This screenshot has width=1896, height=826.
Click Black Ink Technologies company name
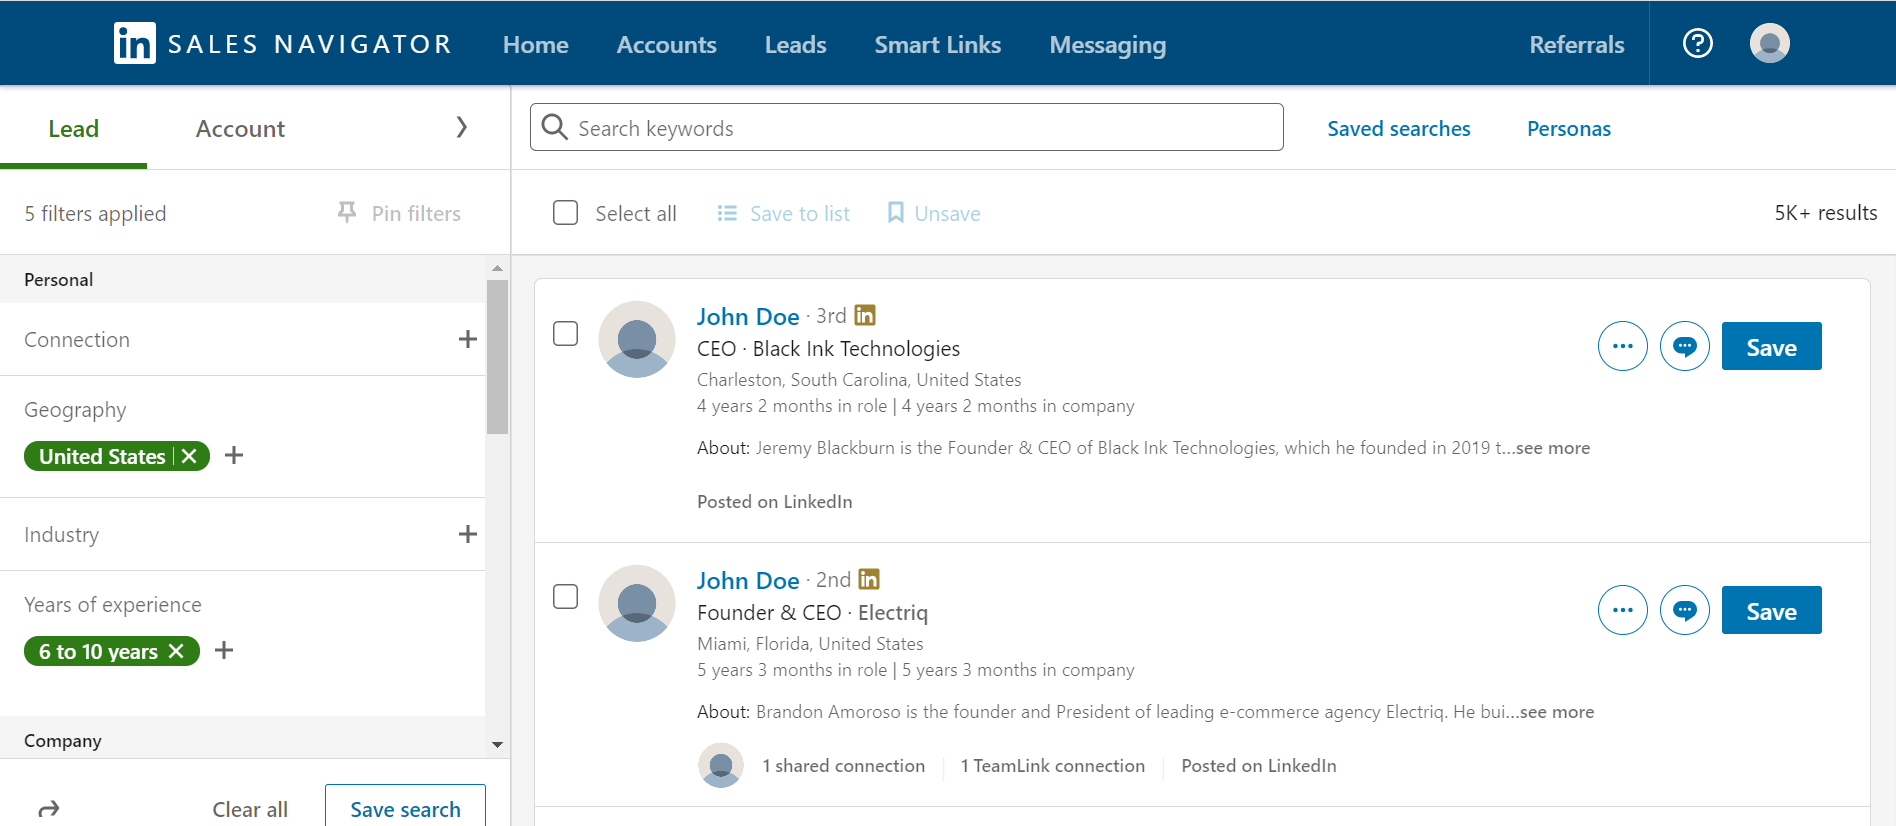[856, 348]
